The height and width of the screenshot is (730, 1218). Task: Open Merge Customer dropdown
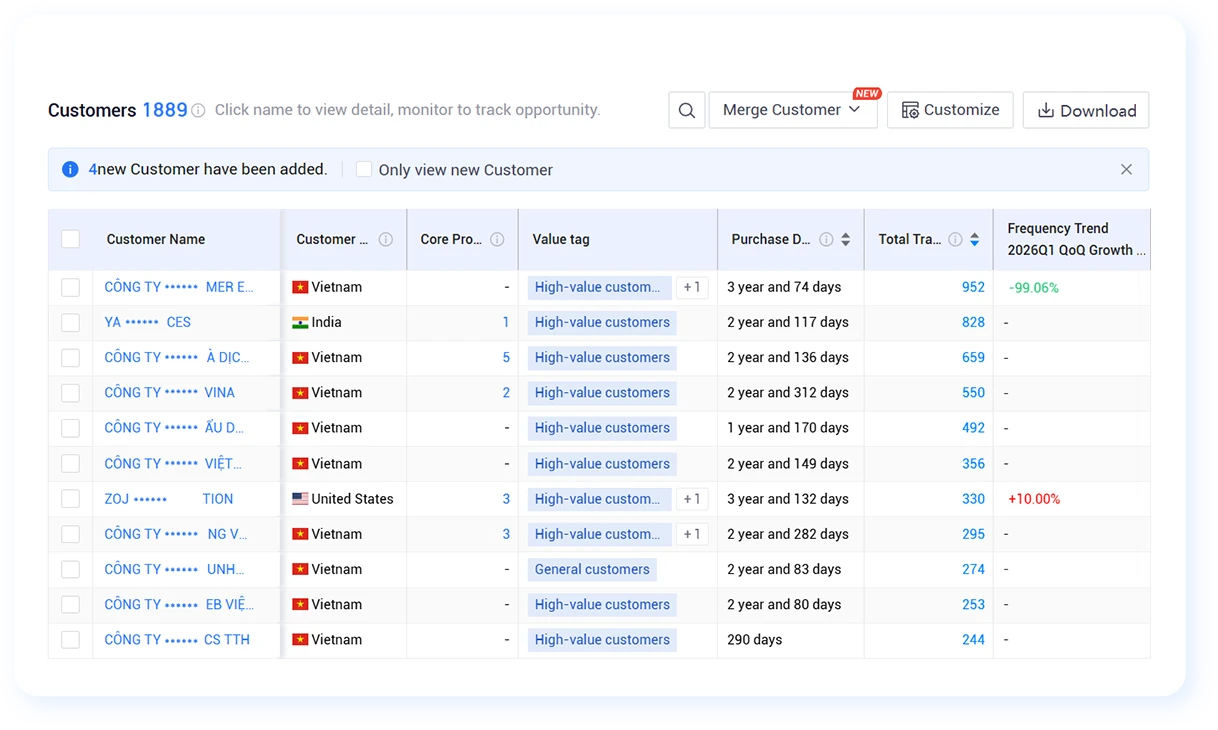(x=793, y=110)
